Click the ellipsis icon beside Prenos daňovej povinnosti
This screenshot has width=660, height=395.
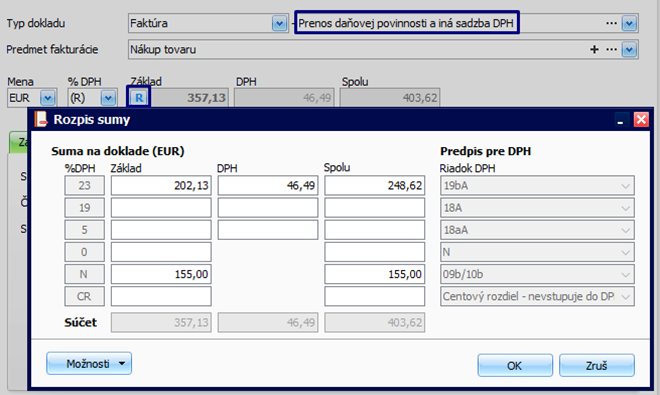pyautogui.click(x=612, y=23)
